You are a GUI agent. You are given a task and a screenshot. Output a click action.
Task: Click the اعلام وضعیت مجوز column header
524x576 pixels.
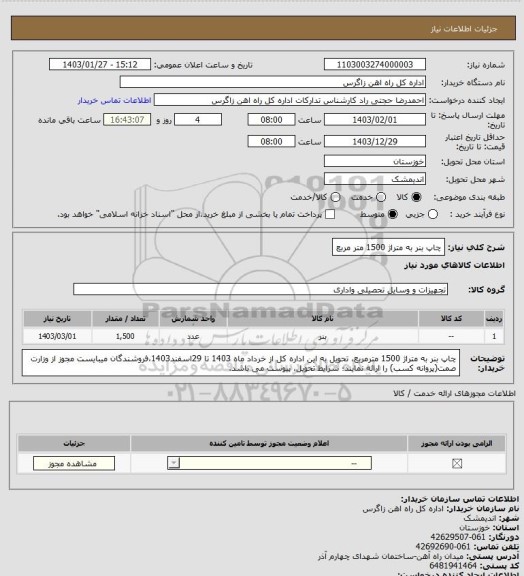[269, 443]
